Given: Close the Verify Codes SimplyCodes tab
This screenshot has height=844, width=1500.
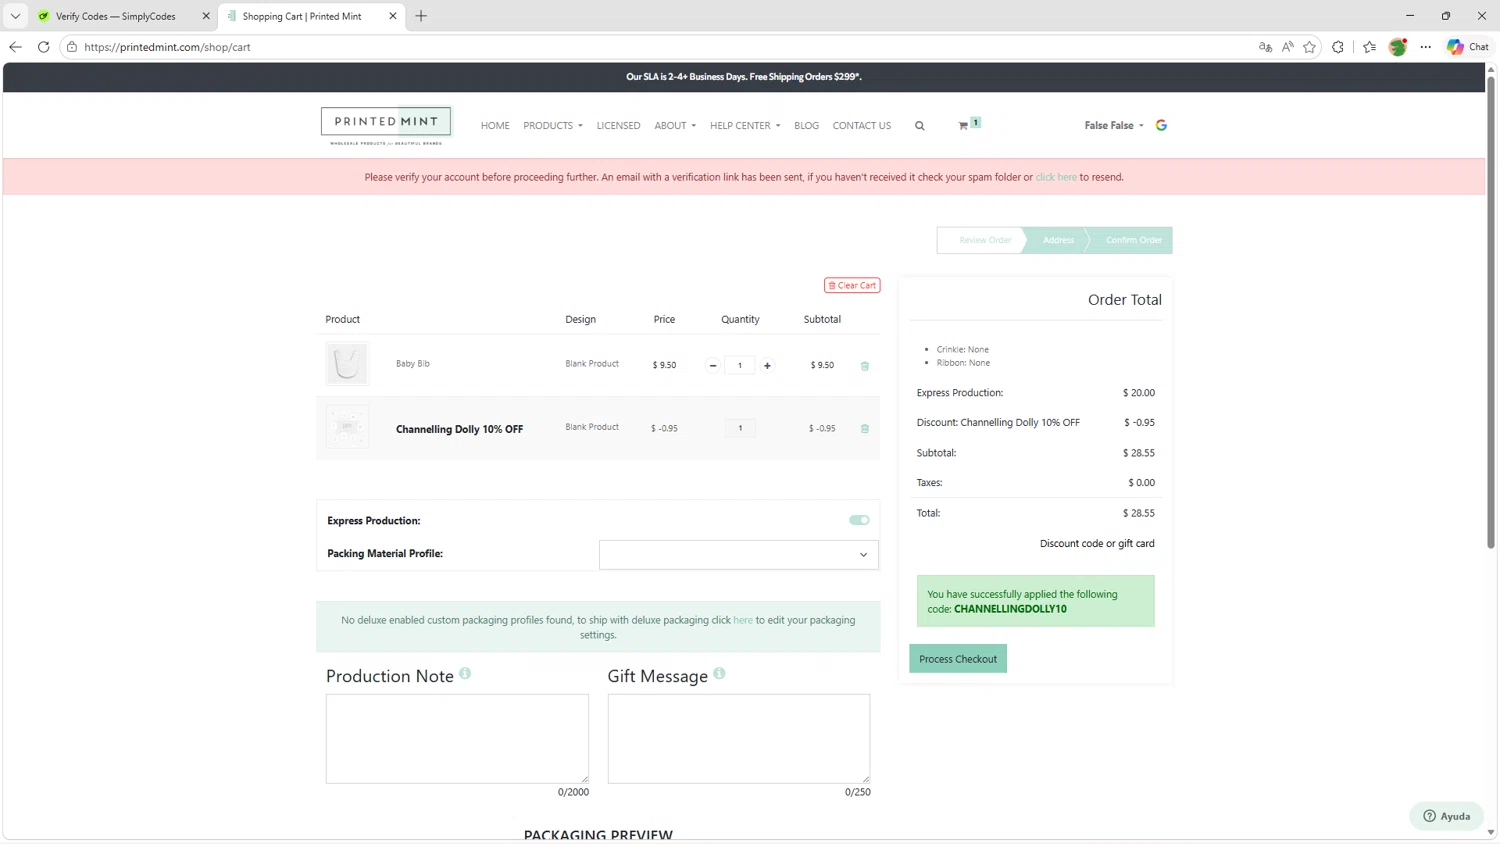Looking at the screenshot, I should 206,16.
